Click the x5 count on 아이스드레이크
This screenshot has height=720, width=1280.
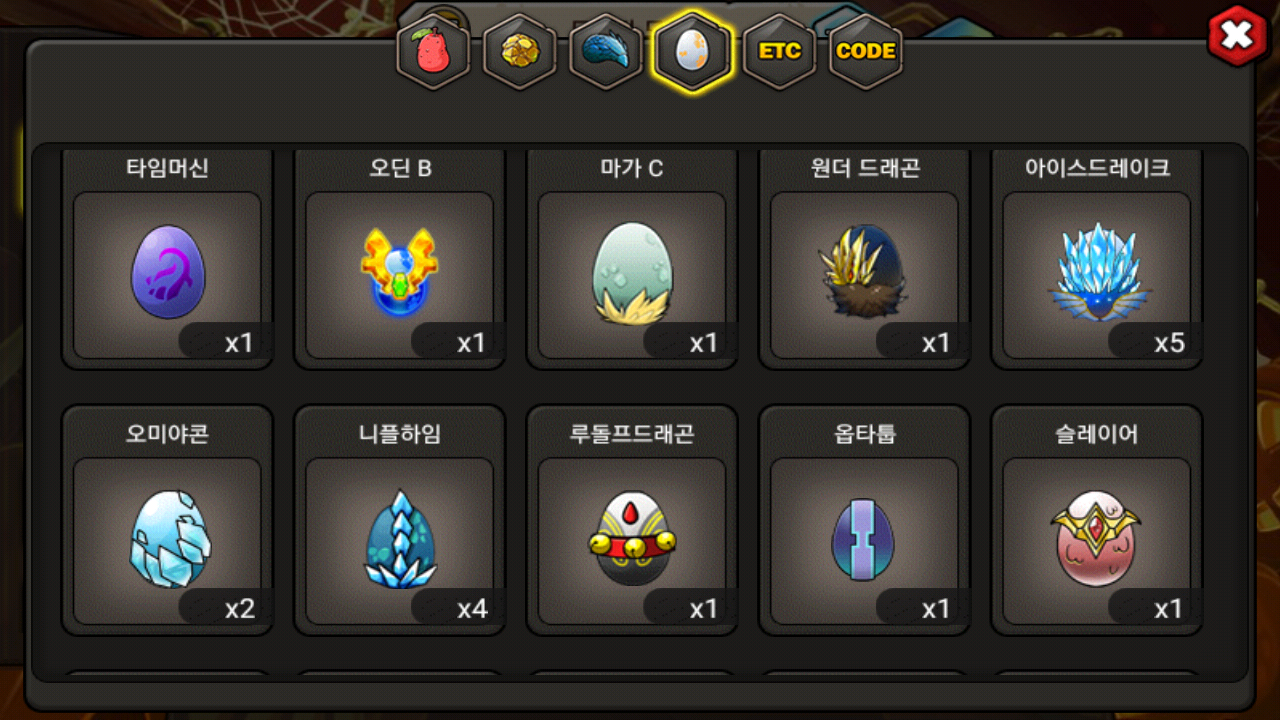[x=1169, y=343]
